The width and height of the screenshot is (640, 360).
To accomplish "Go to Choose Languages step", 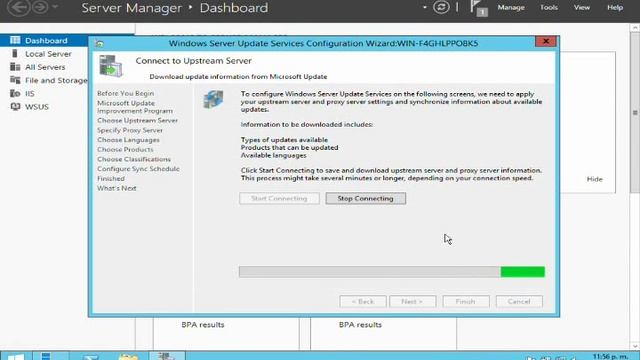I will click(x=128, y=140).
